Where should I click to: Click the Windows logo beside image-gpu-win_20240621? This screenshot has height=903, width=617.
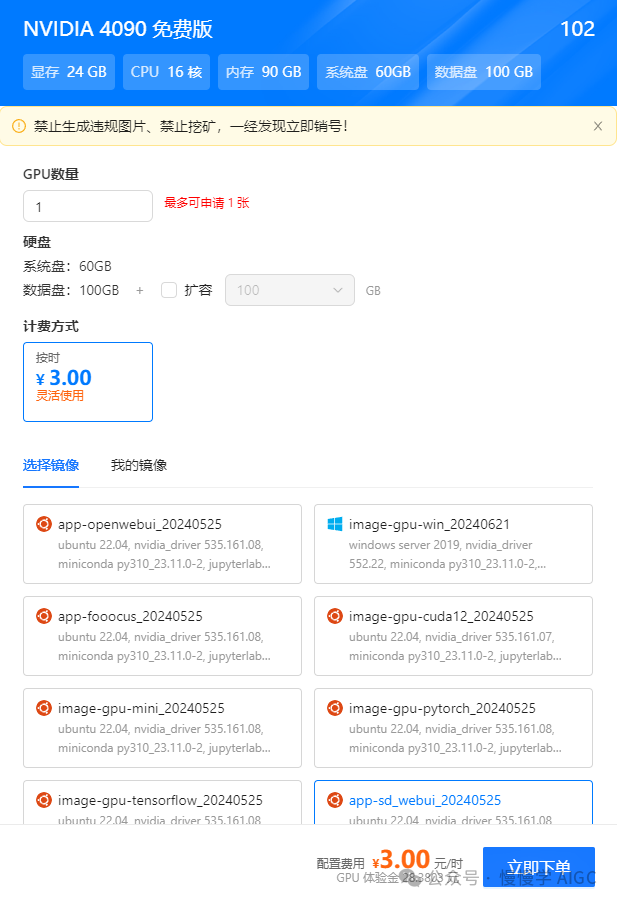pos(335,524)
